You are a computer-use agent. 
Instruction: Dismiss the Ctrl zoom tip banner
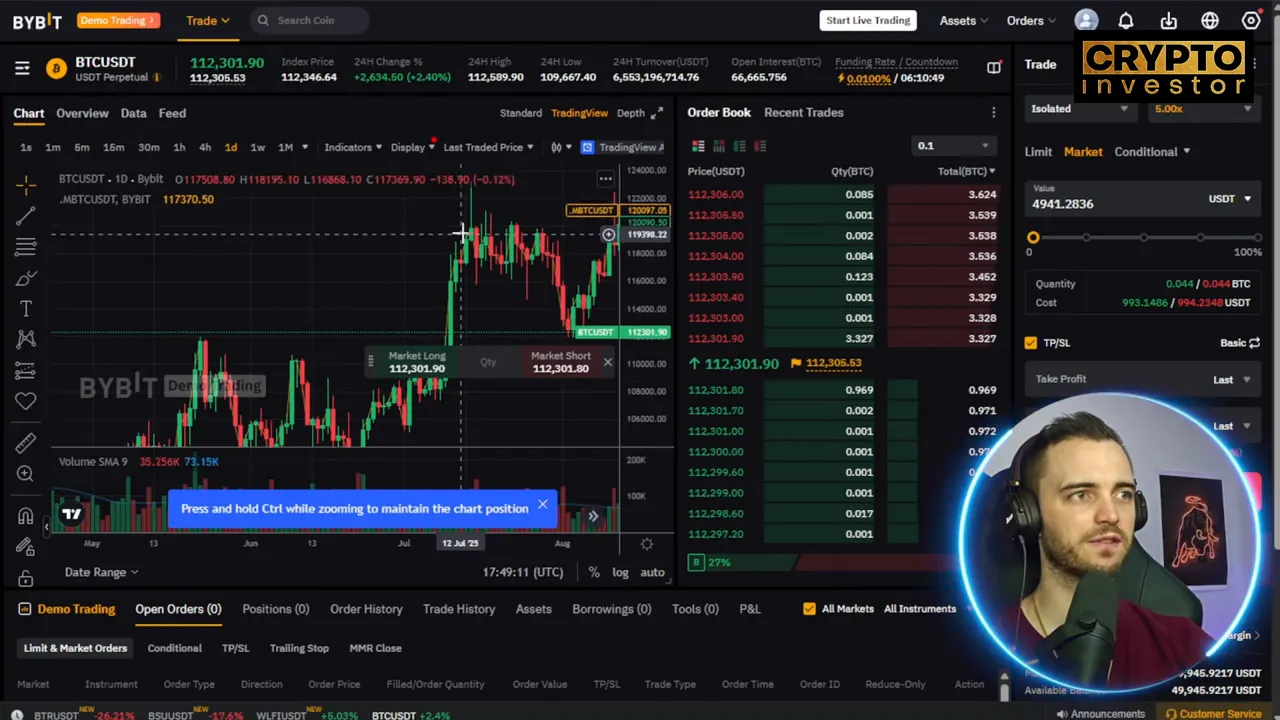[x=543, y=504]
